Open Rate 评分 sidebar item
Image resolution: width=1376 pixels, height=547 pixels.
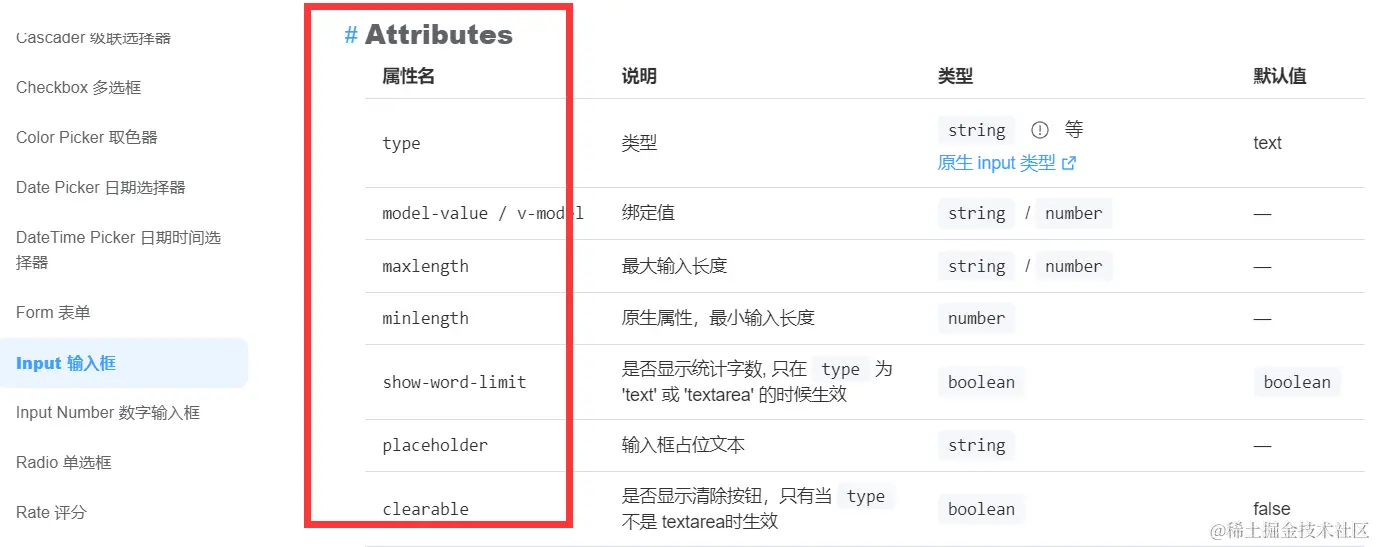coord(51,513)
